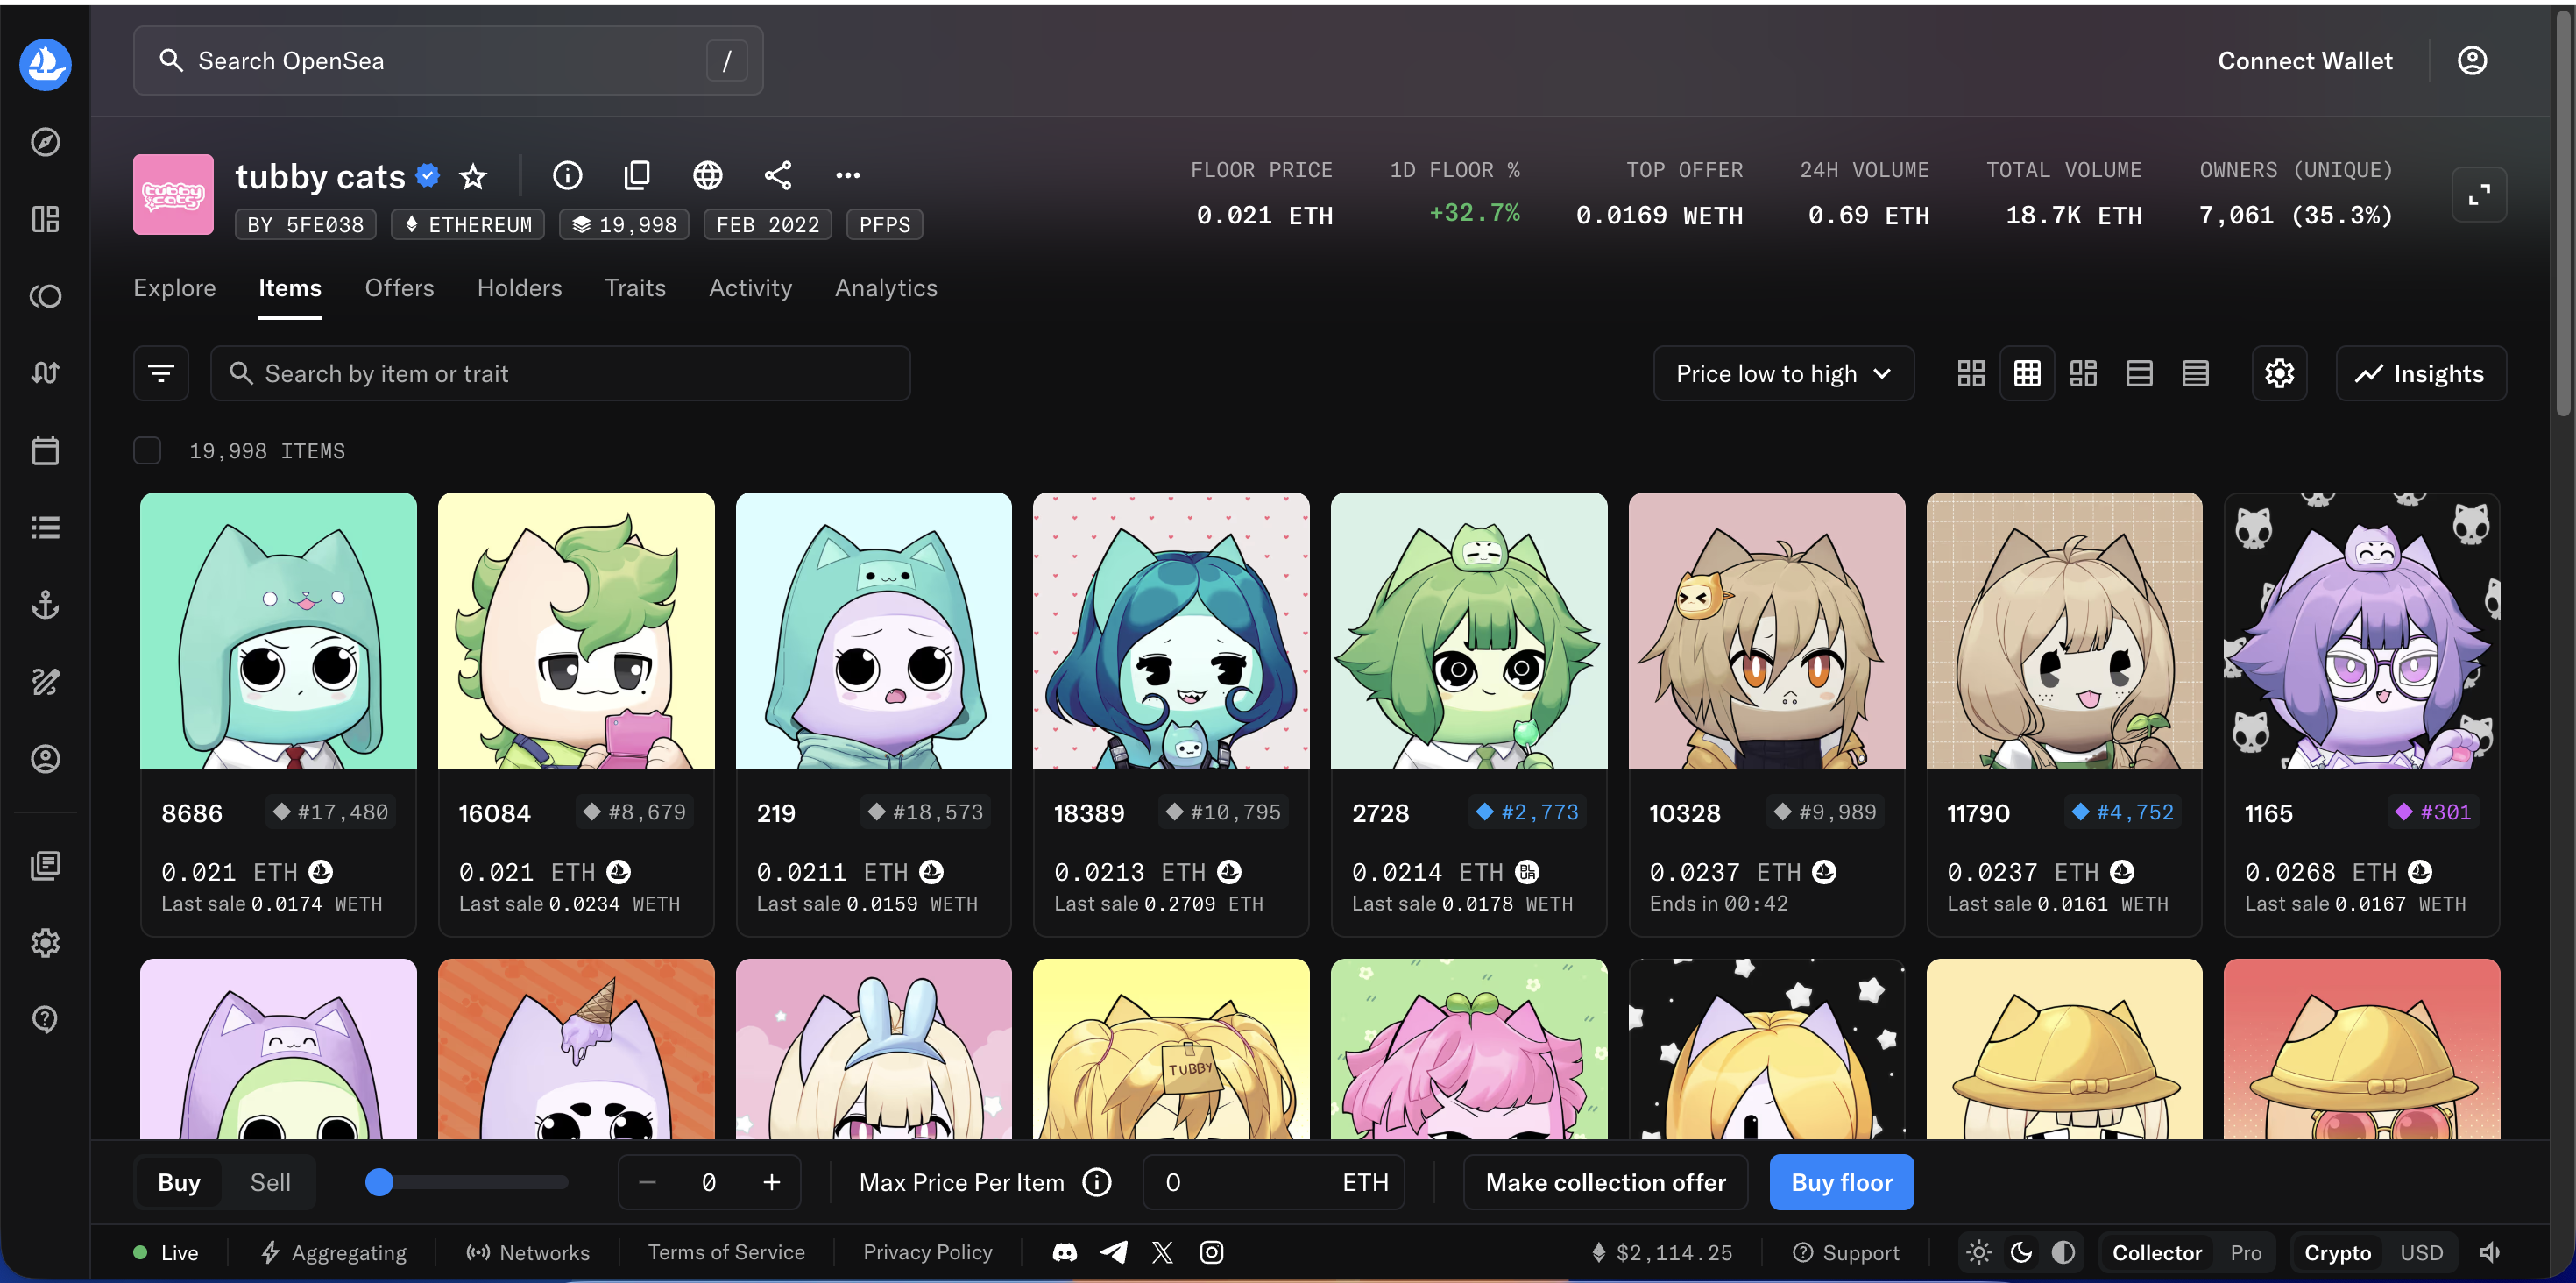Open the resources news icon in sidebar
This screenshot has width=2576, height=1283.
(x=45, y=865)
